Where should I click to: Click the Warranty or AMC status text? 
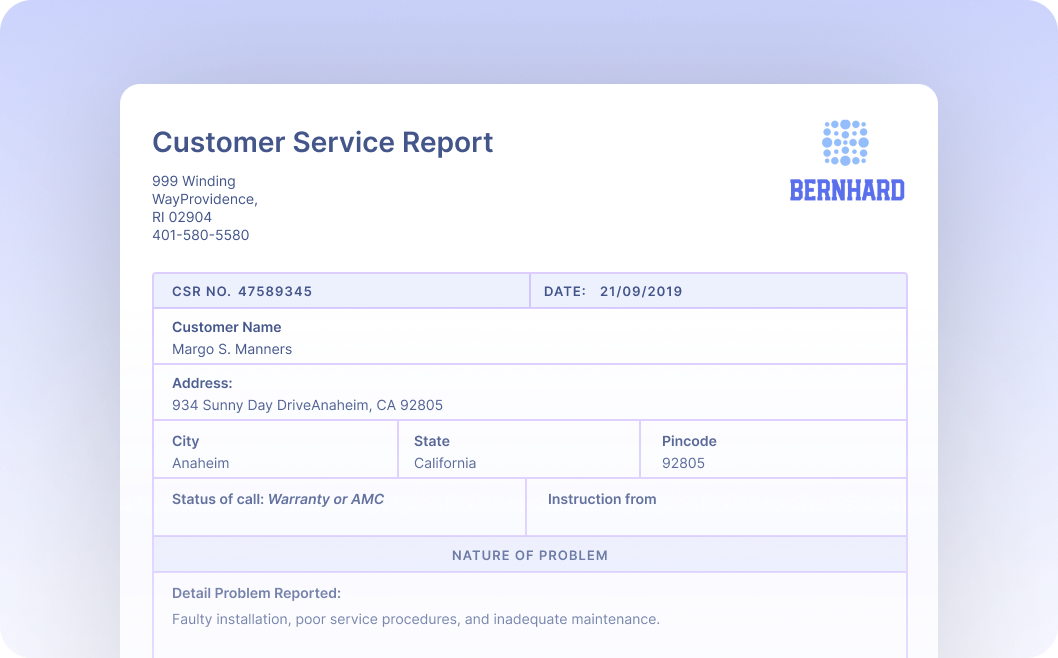pos(326,499)
